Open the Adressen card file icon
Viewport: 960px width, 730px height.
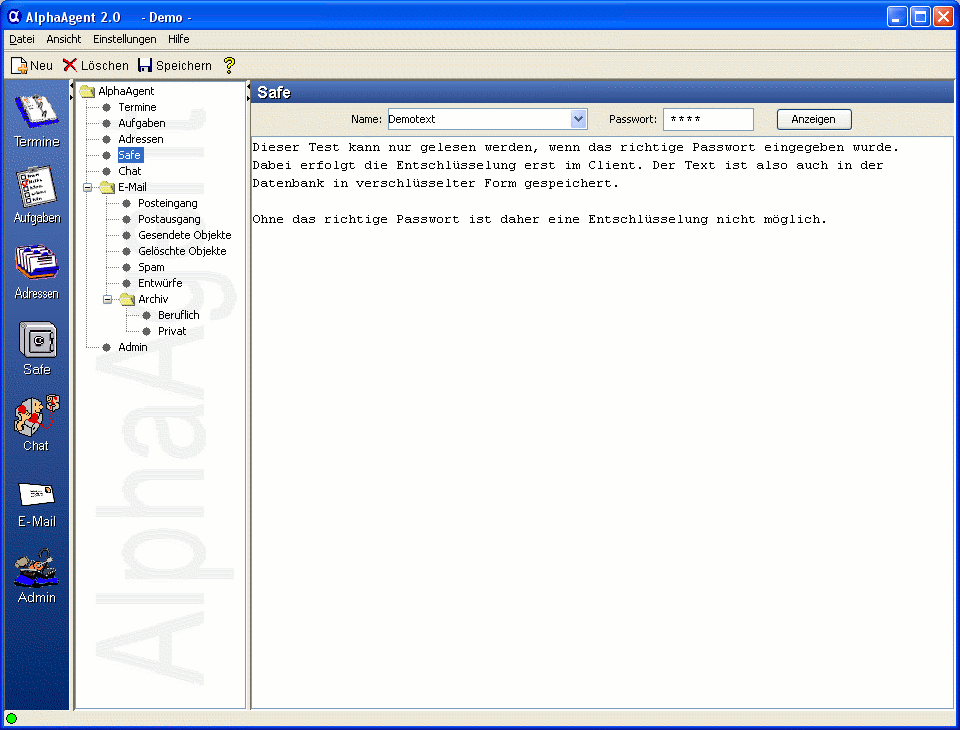coord(36,263)
